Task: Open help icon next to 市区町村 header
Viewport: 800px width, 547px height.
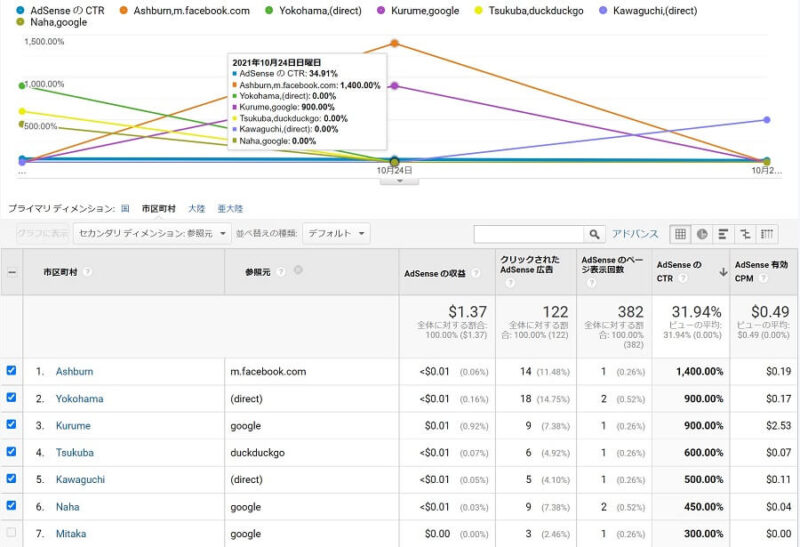Action: pyautogui.click(x=87, y=272)
